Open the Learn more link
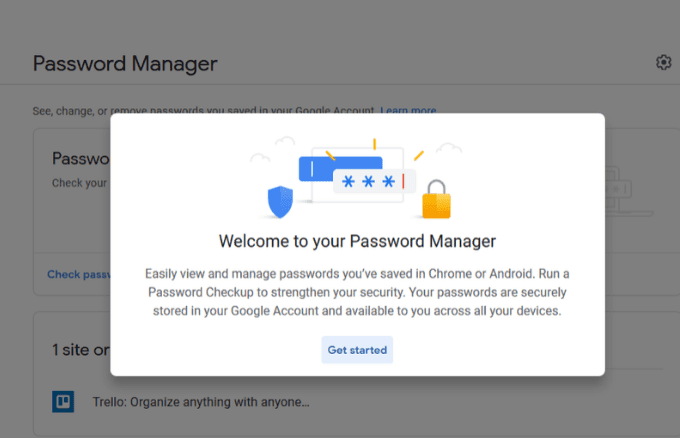This screenshot has height=438, width=680. point(408,110)
